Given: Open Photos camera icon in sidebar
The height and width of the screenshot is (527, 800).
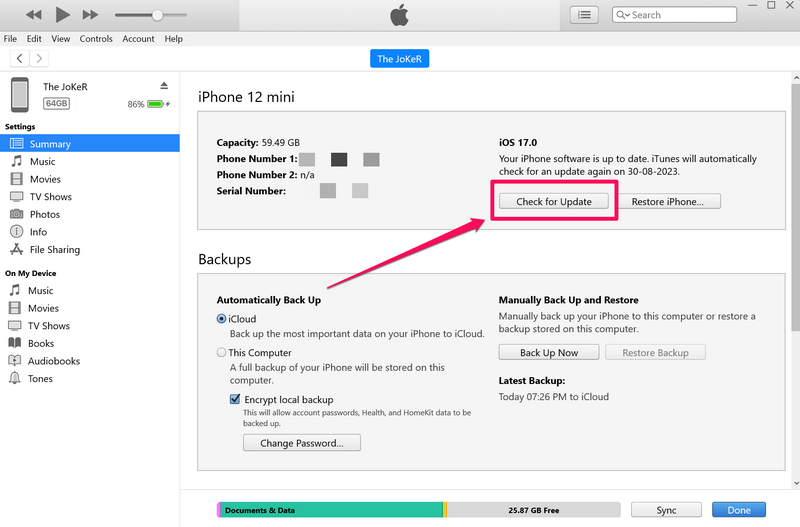Looking at the screenshot, I should point(17,214).
